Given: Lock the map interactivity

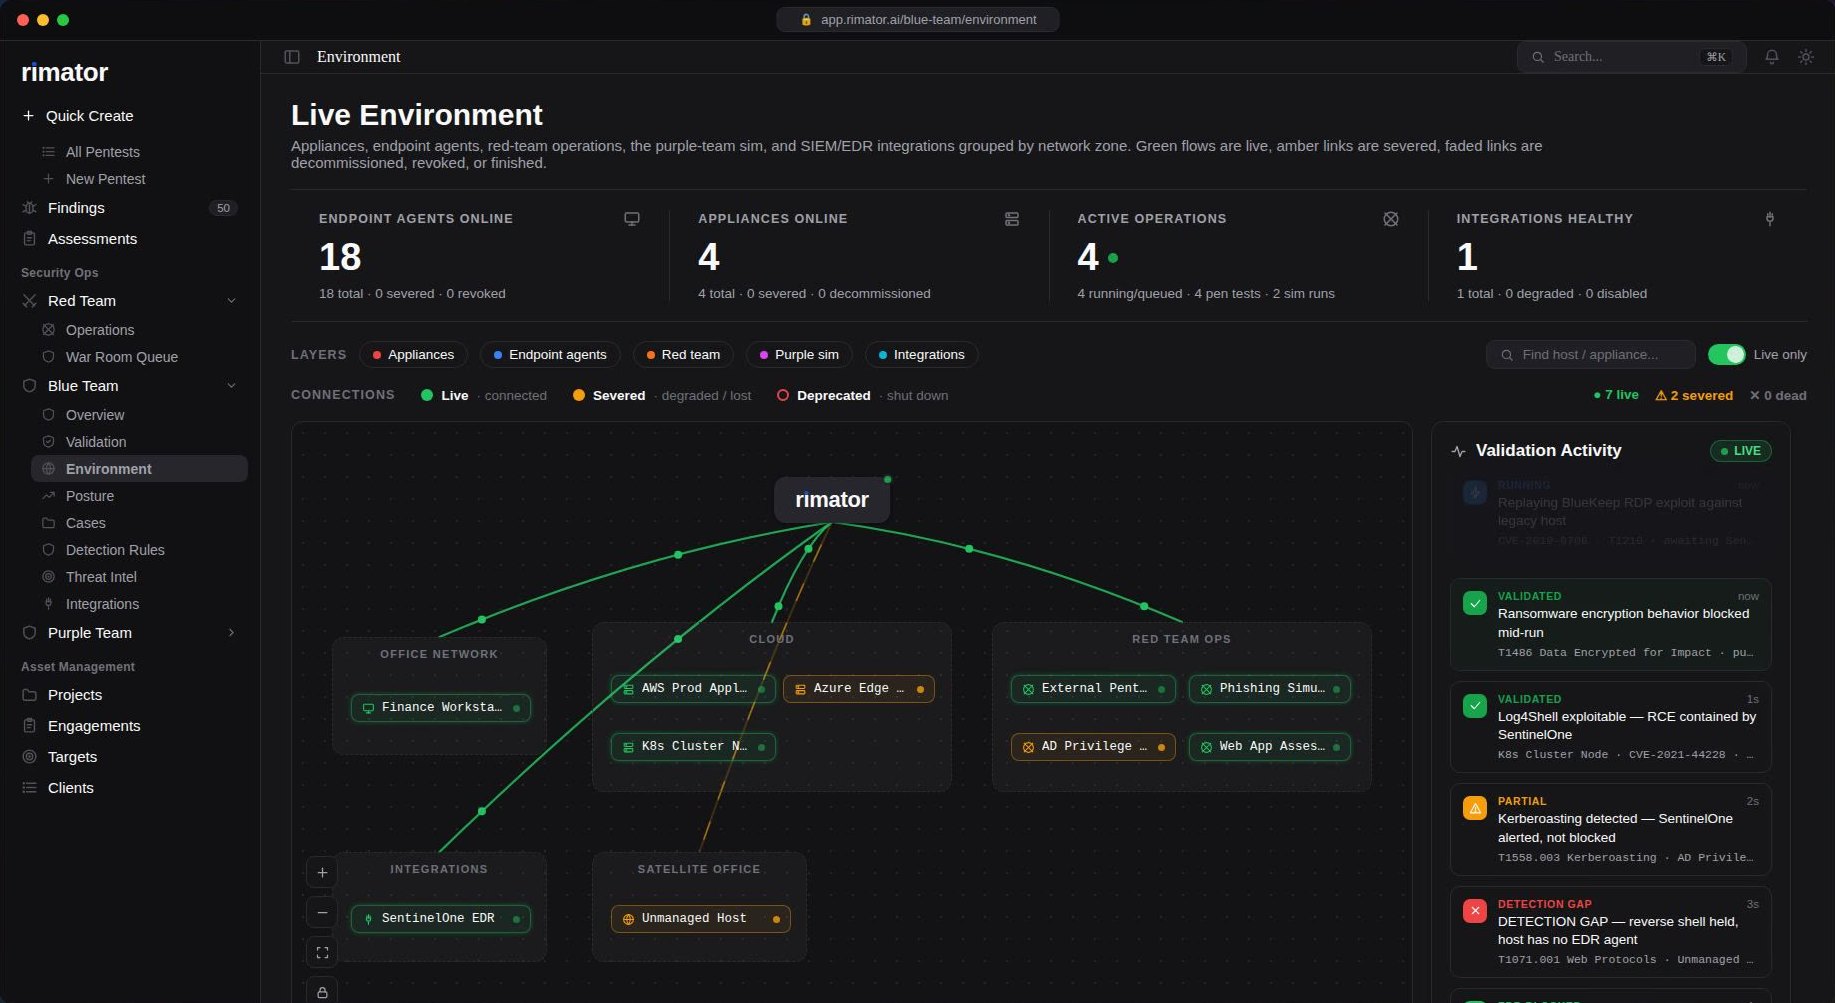Looking at the screenshot, I should click(x=322, y=991).
